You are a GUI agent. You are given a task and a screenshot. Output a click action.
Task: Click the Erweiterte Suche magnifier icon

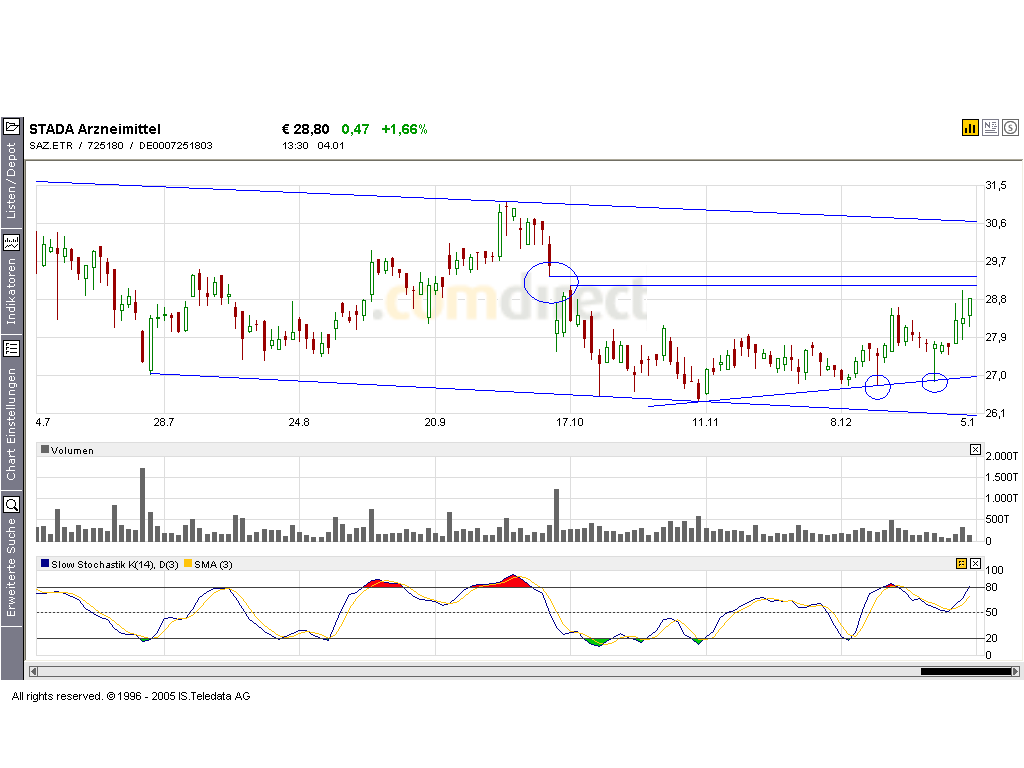(x=11, y=504)
